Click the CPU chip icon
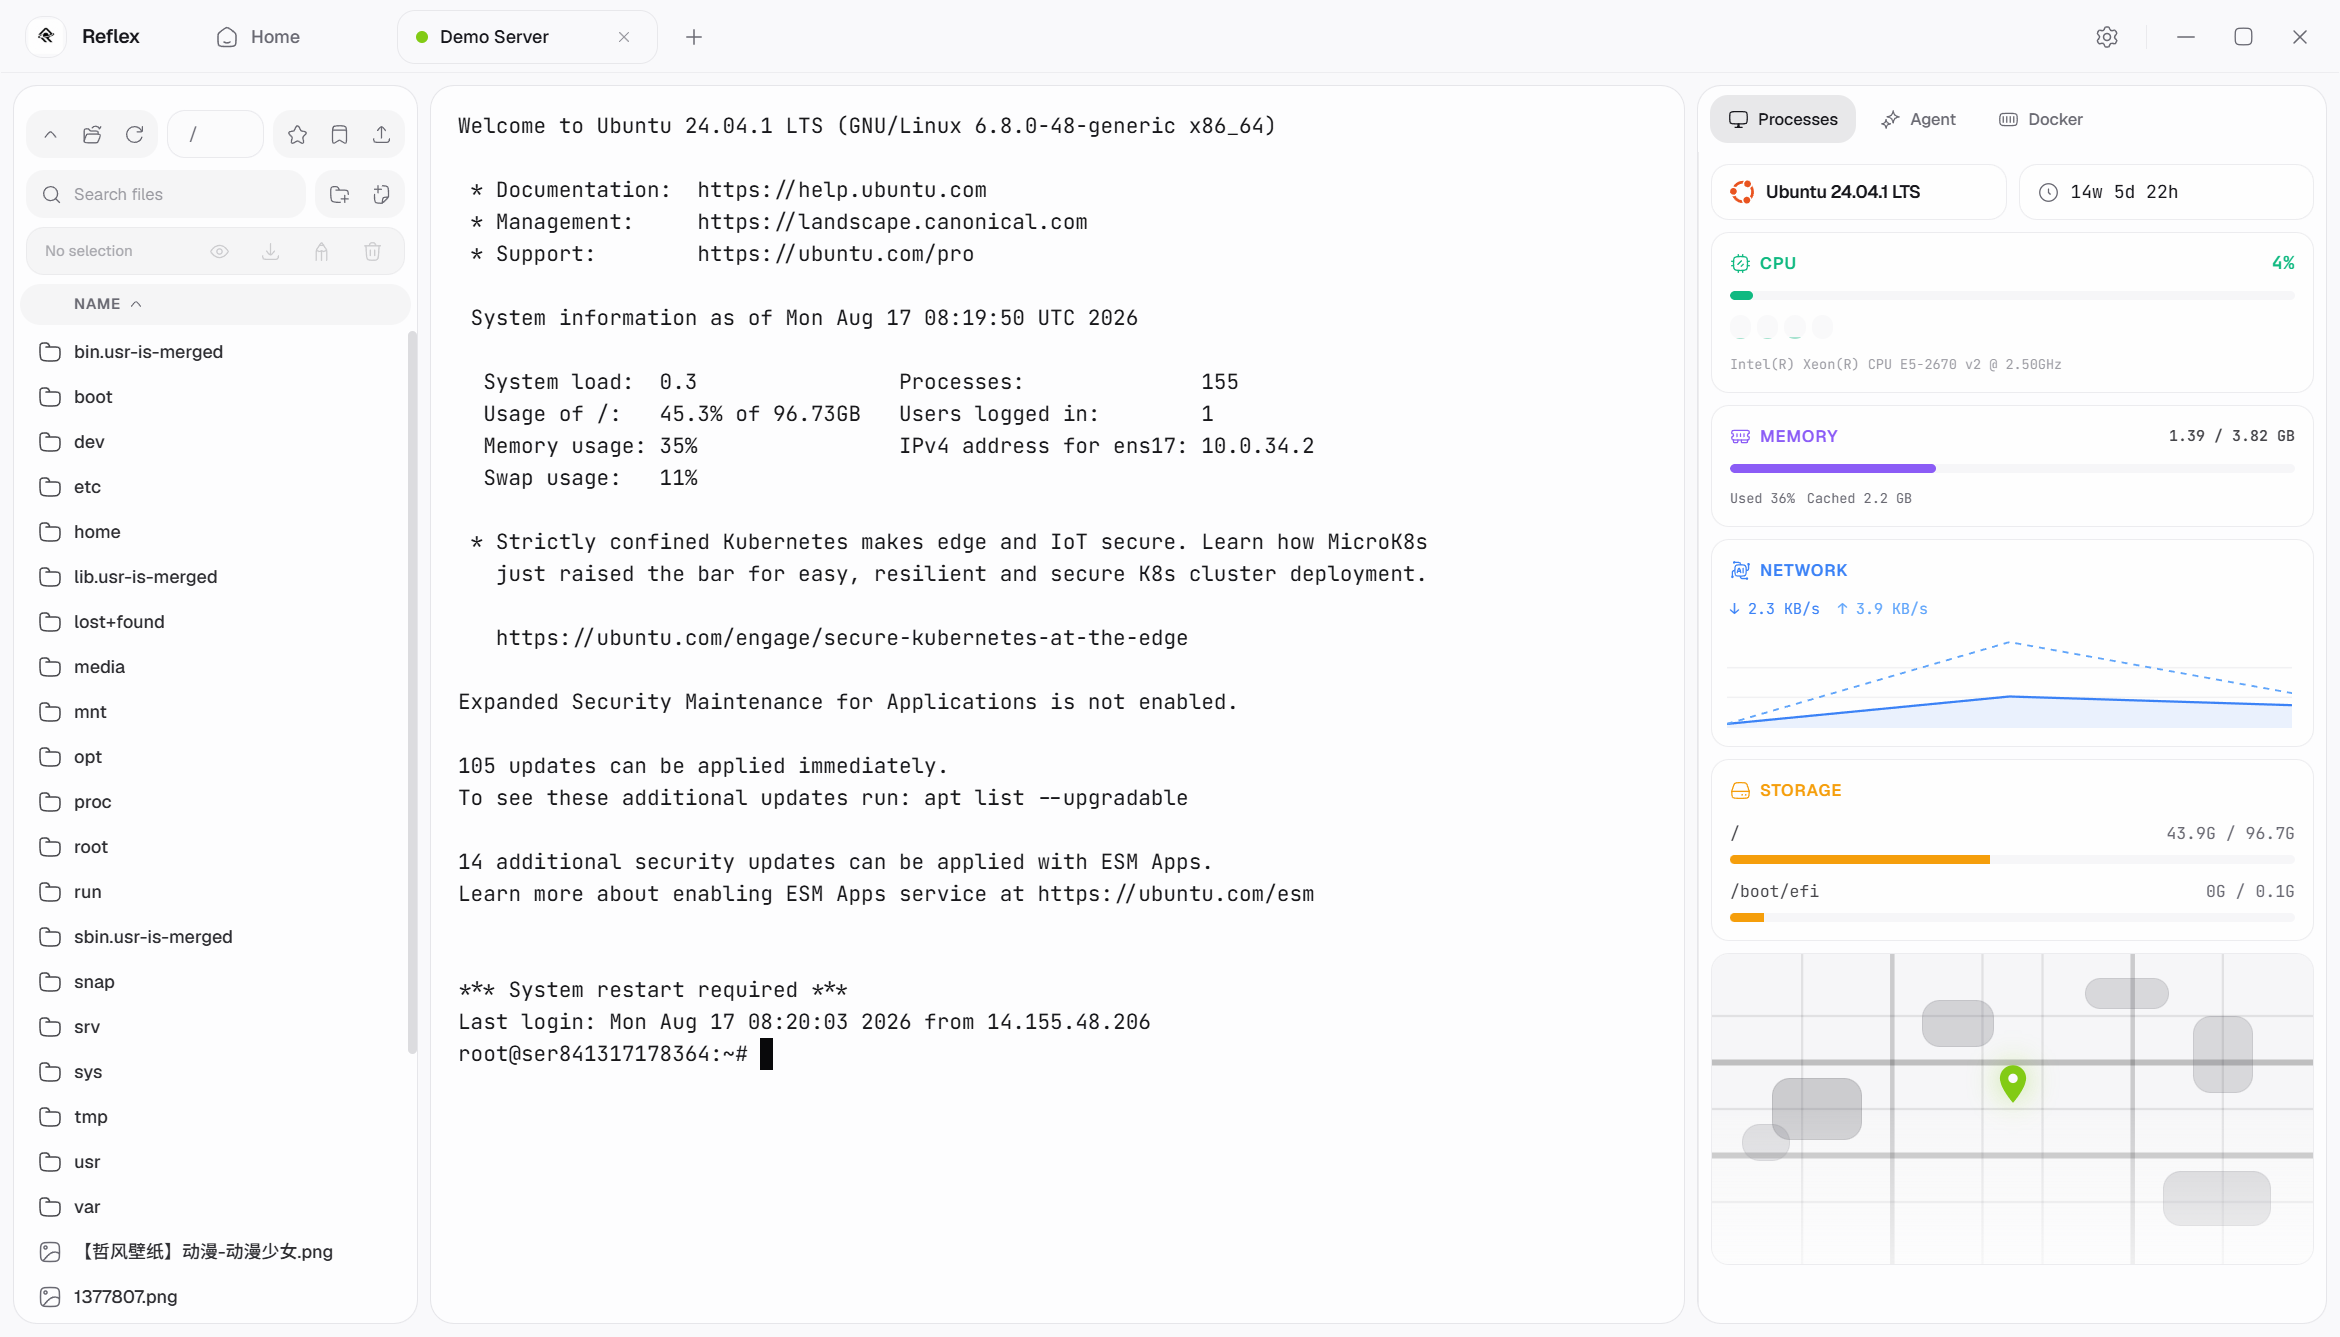Screen dimensions: 2340x1337 pyautogui.click(x=1741, y=263)
